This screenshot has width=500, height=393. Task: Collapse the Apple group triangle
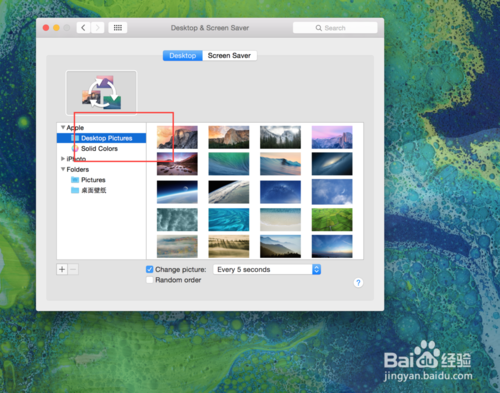point(63,127)
